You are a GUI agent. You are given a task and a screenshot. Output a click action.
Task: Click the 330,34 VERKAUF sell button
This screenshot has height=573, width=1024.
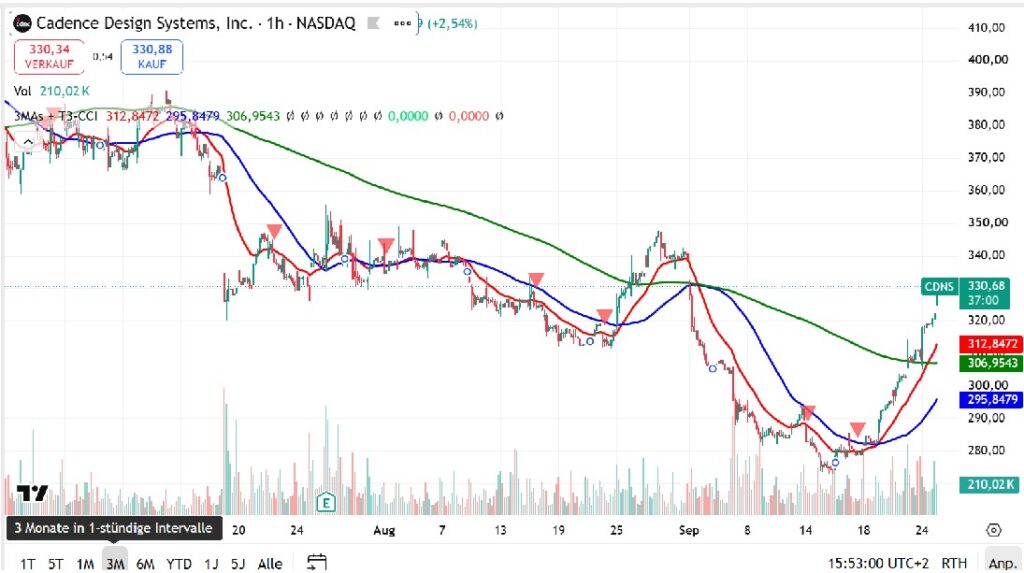click(x=49, y=57)
